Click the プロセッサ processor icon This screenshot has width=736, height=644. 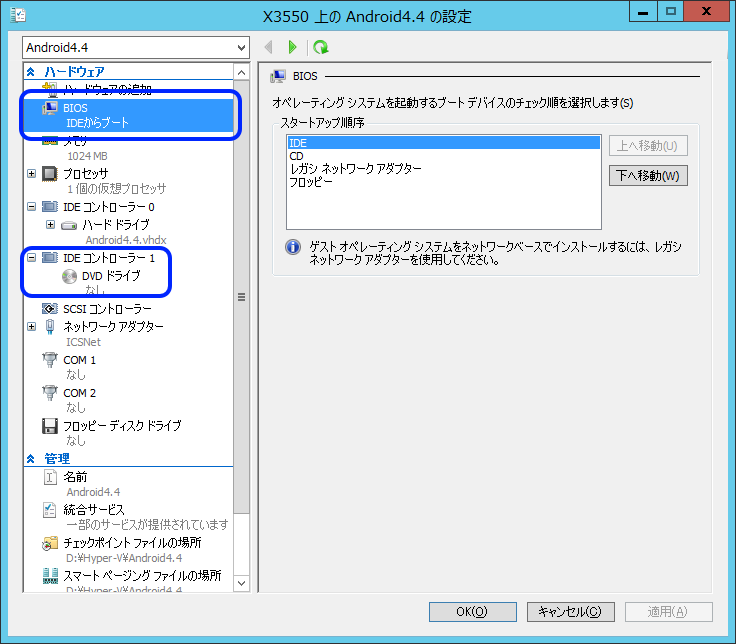(50, 174)
